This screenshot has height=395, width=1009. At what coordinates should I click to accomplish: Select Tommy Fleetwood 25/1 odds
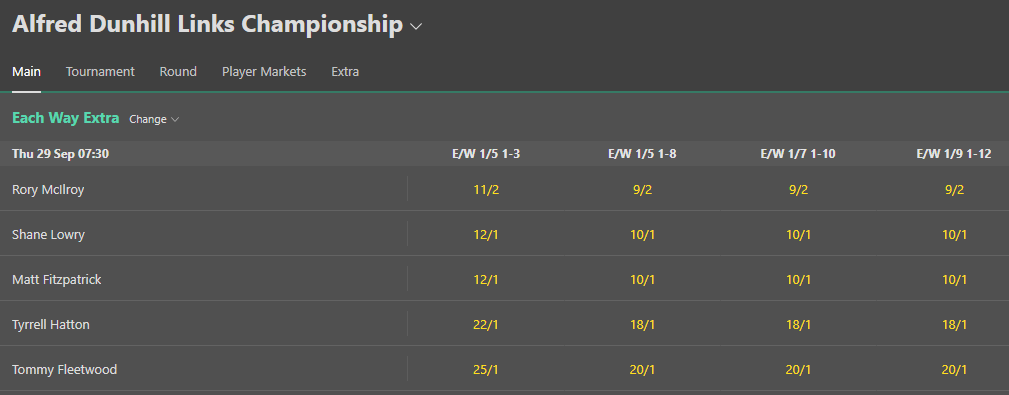486,369
